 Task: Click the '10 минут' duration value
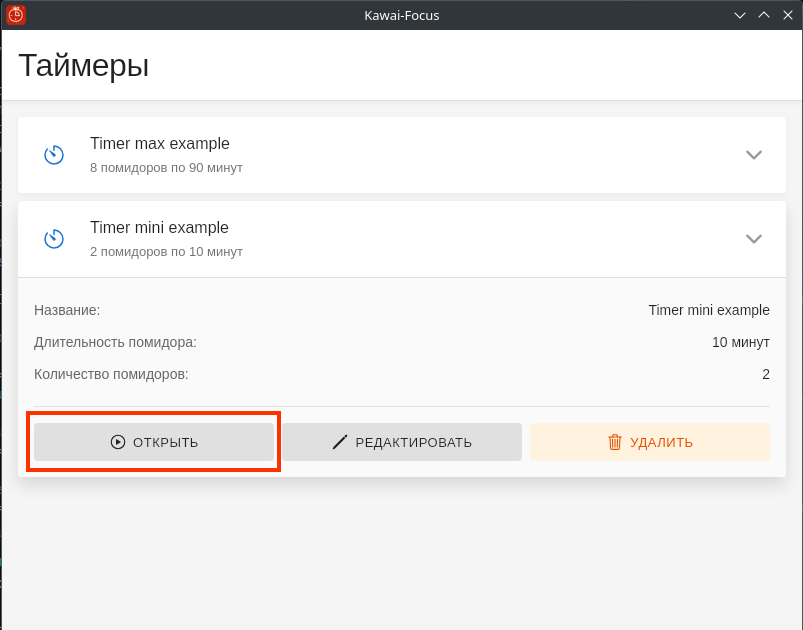[x=741, y=342]
